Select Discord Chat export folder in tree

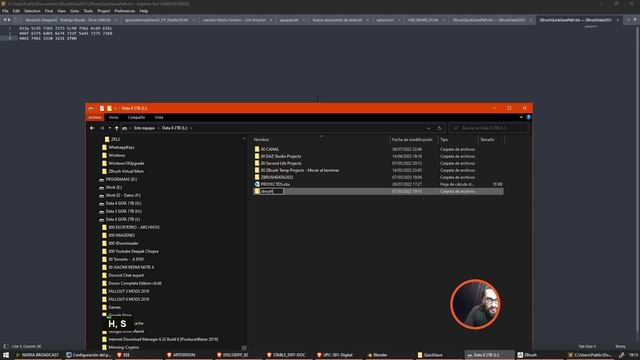126,275
